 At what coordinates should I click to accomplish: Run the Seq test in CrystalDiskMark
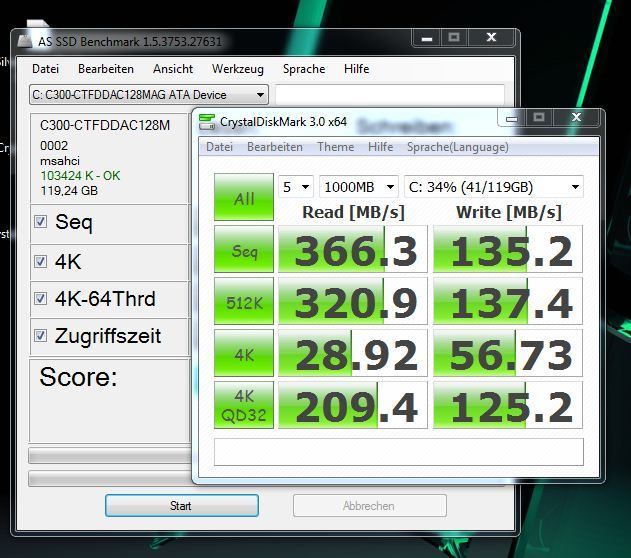[244, 249]
